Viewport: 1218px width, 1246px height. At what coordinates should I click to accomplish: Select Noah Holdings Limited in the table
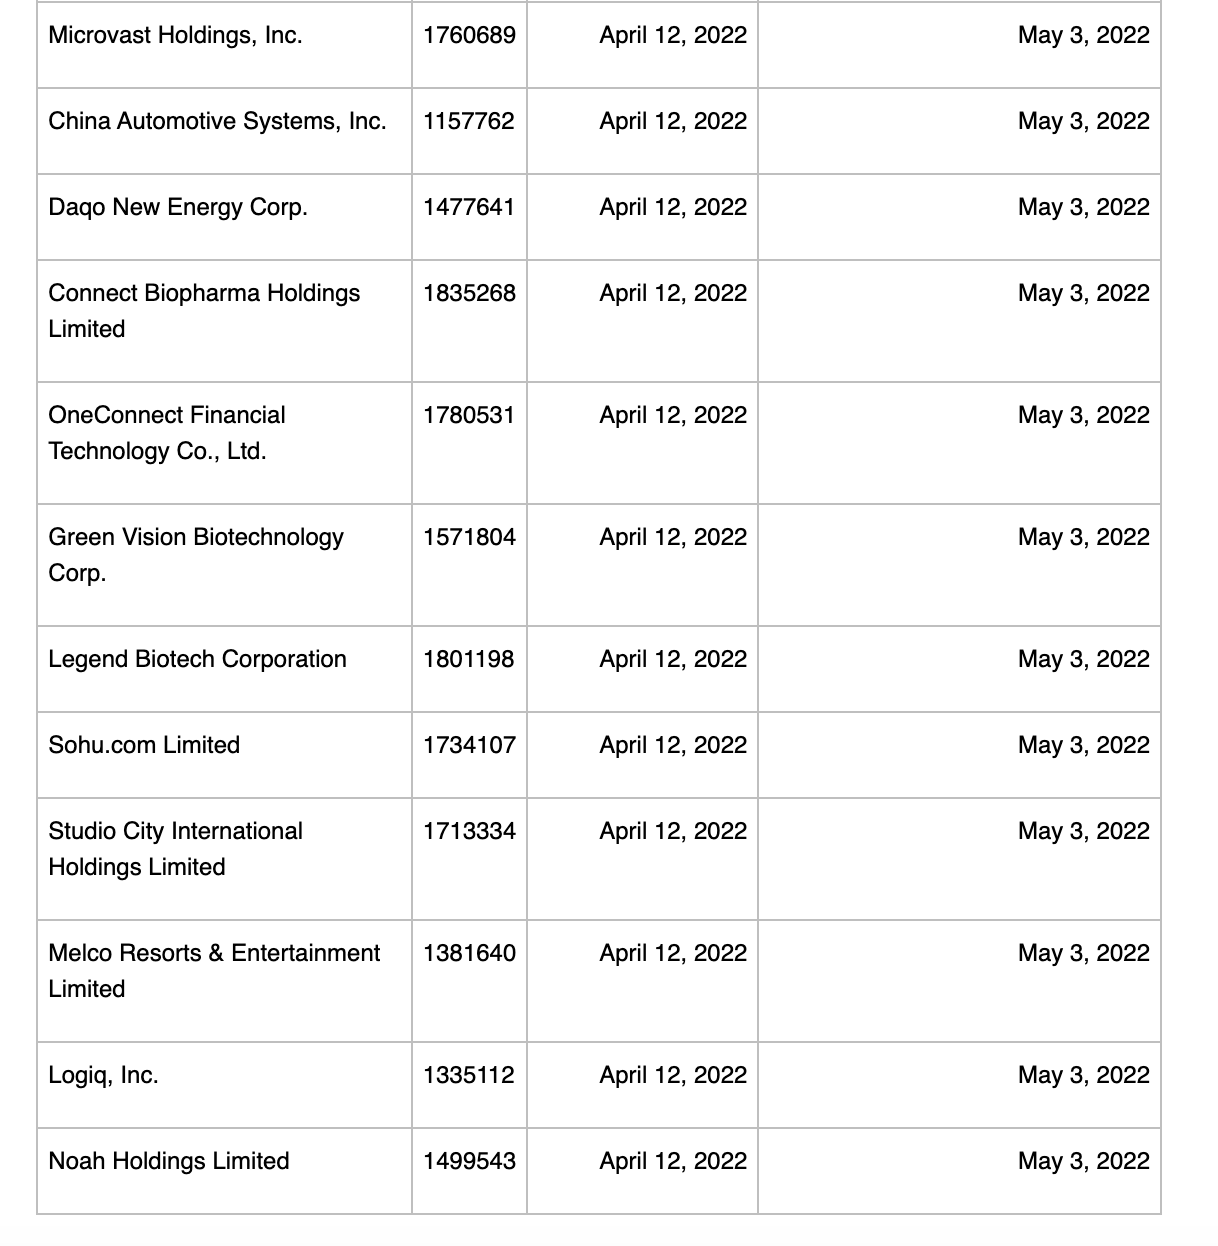[169, 1162]
